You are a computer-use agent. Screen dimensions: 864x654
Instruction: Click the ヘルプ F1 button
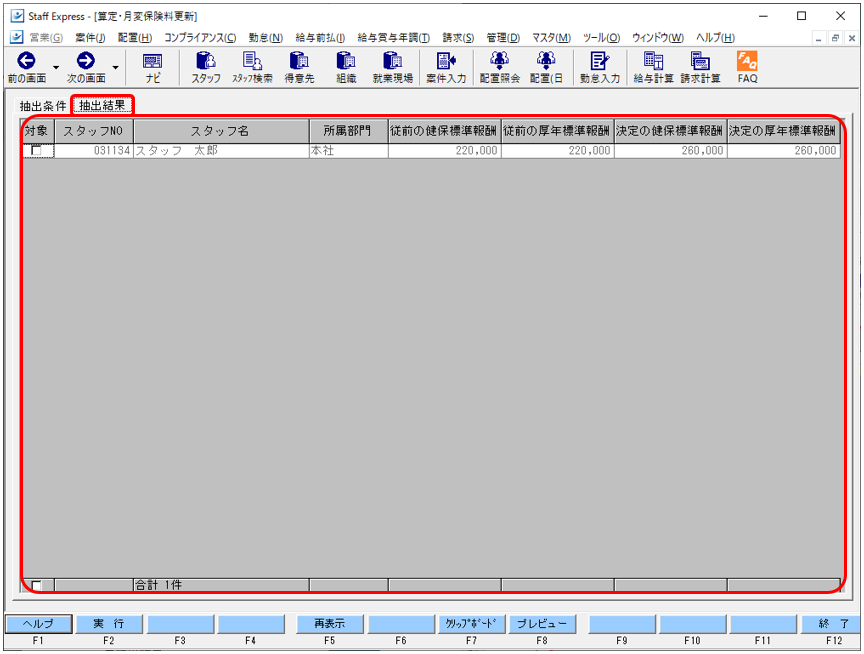click(38, 624)
